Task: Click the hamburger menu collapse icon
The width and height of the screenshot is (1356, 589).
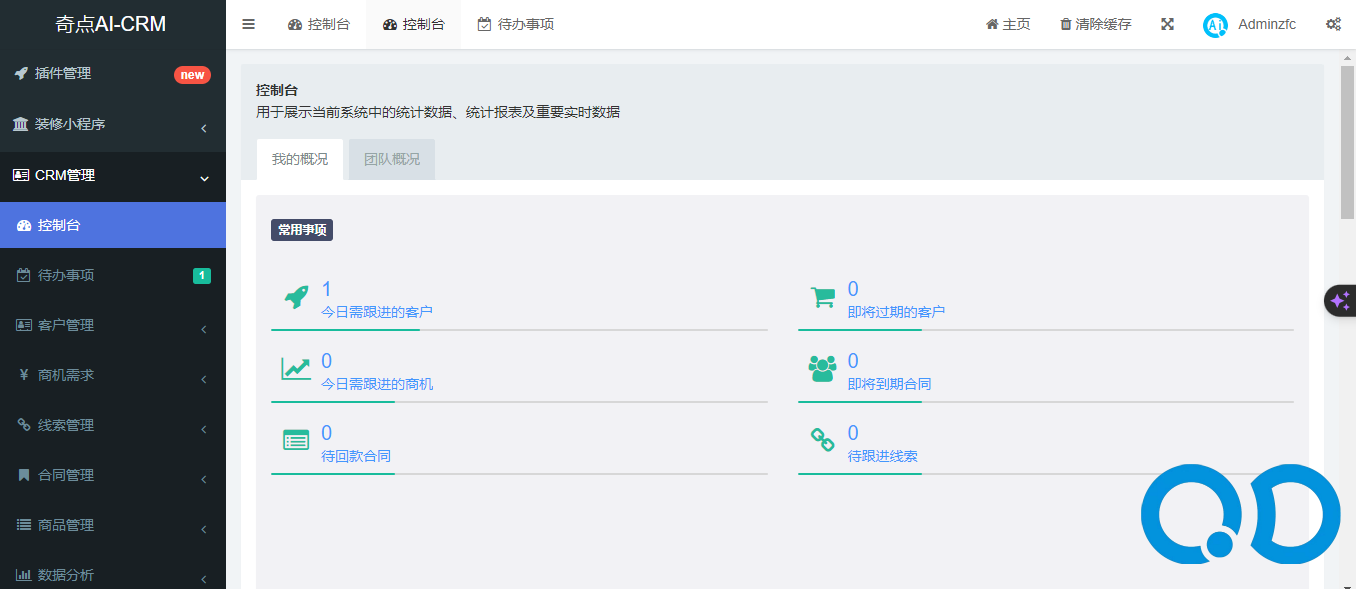Action: [249, 24]
